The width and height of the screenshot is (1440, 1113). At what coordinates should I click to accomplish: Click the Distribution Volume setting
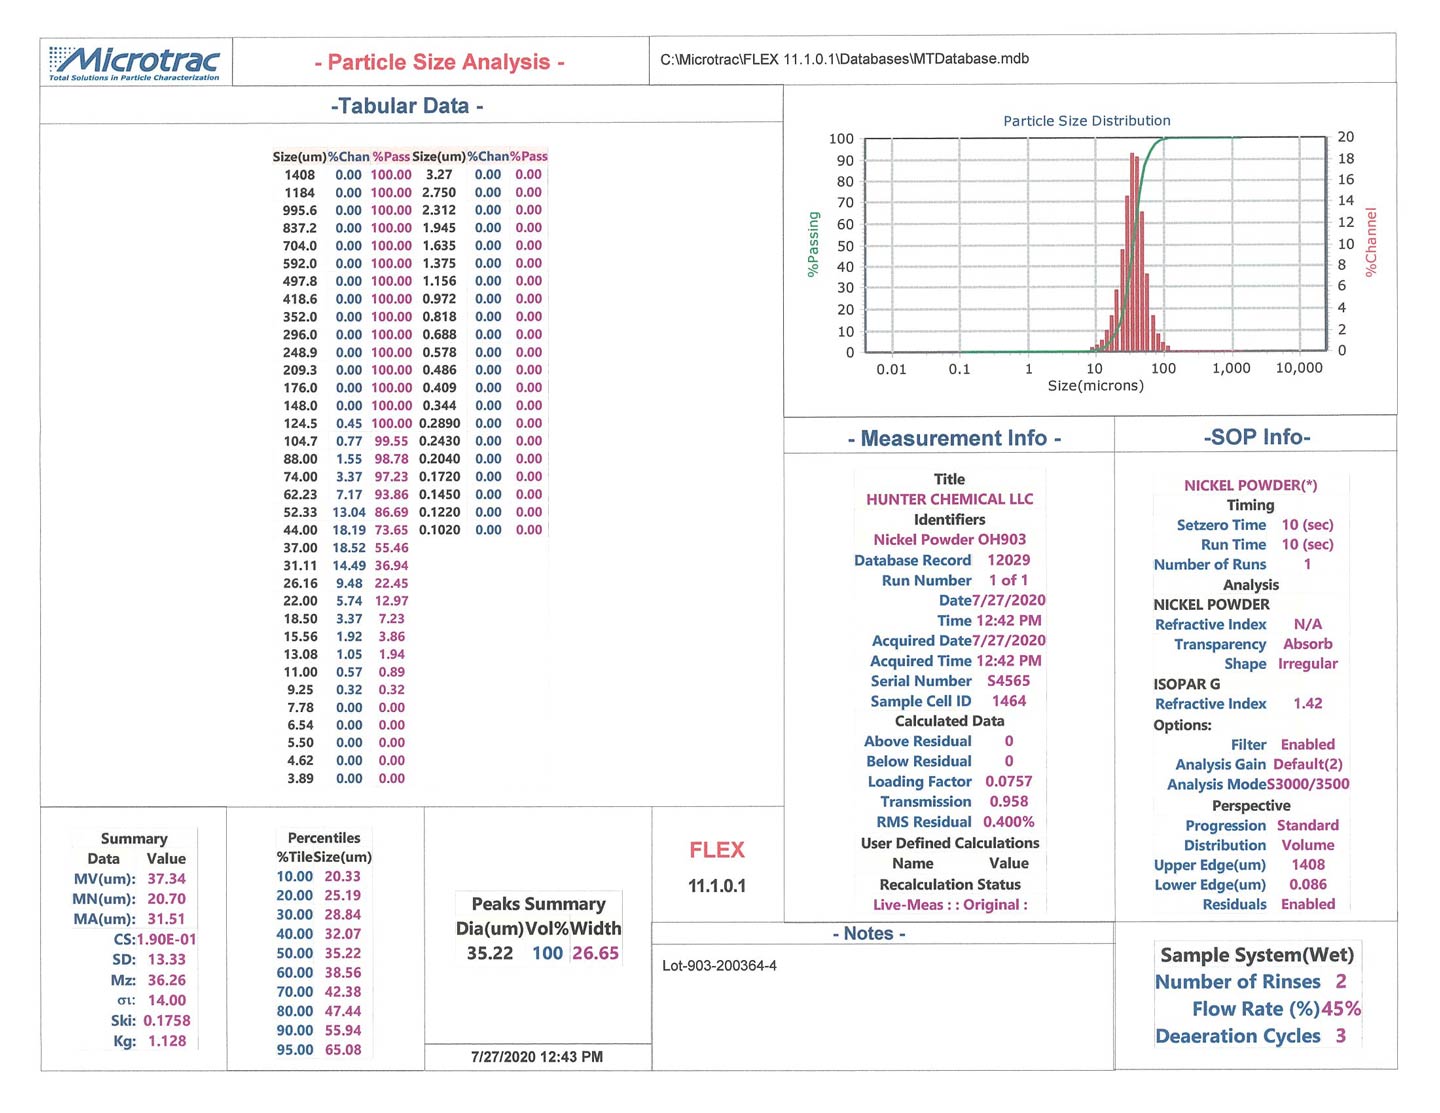click(x=1307, y=845)
